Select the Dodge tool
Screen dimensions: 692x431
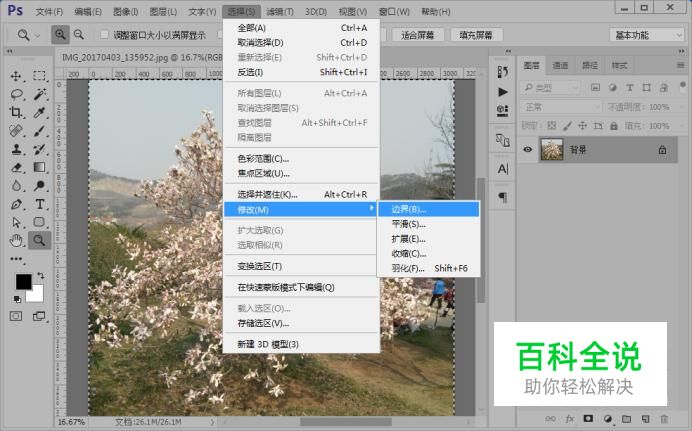point(39,186)
